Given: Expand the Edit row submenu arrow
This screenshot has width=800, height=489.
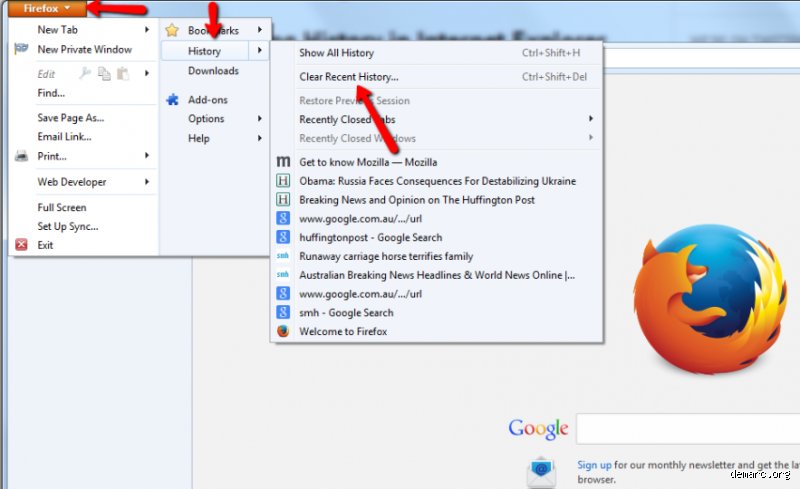Looking at the screenshot, I should [147, 74].
